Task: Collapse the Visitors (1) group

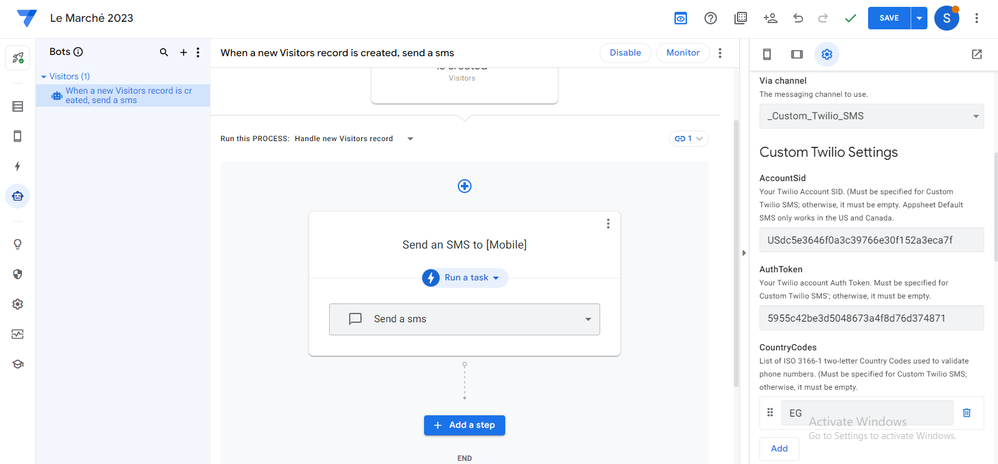Action: pos(44,76)
